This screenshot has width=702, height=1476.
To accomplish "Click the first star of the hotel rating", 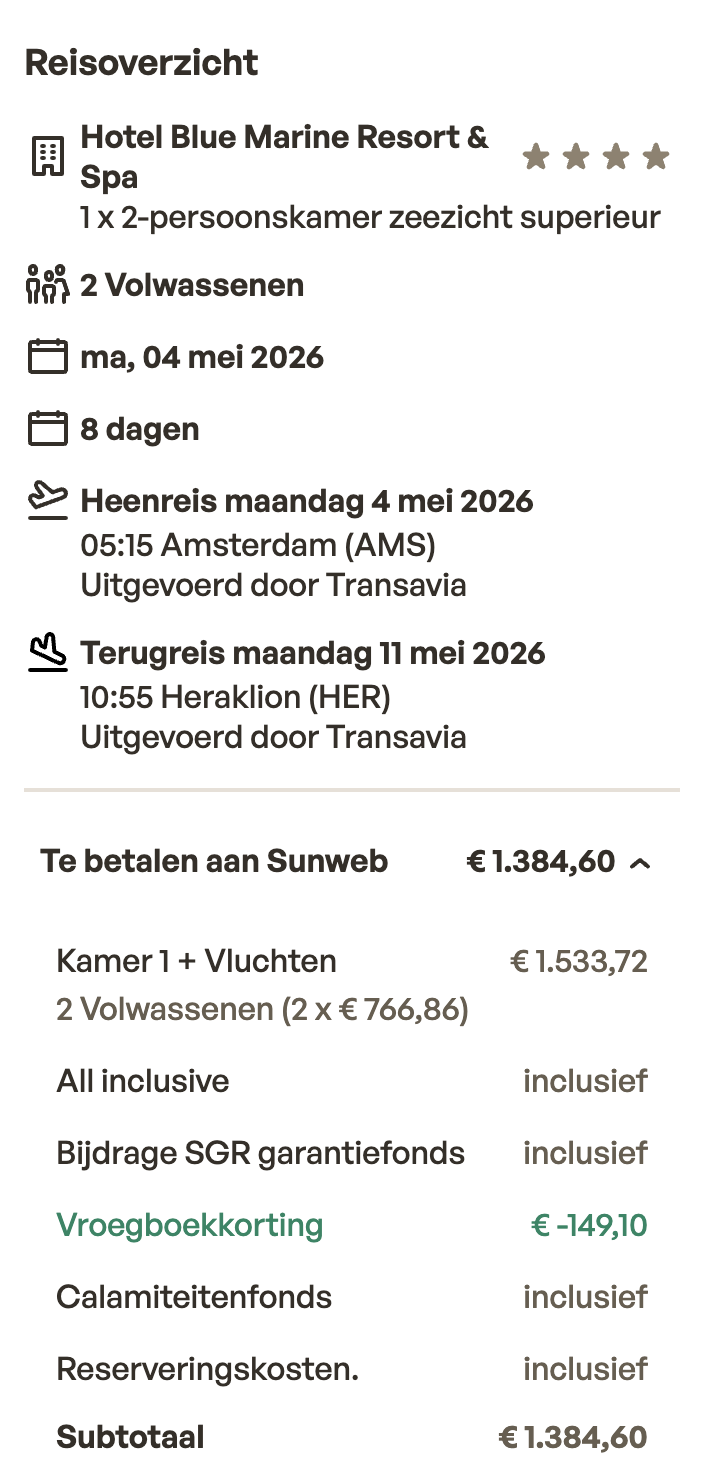I will (x=534, y=156).
